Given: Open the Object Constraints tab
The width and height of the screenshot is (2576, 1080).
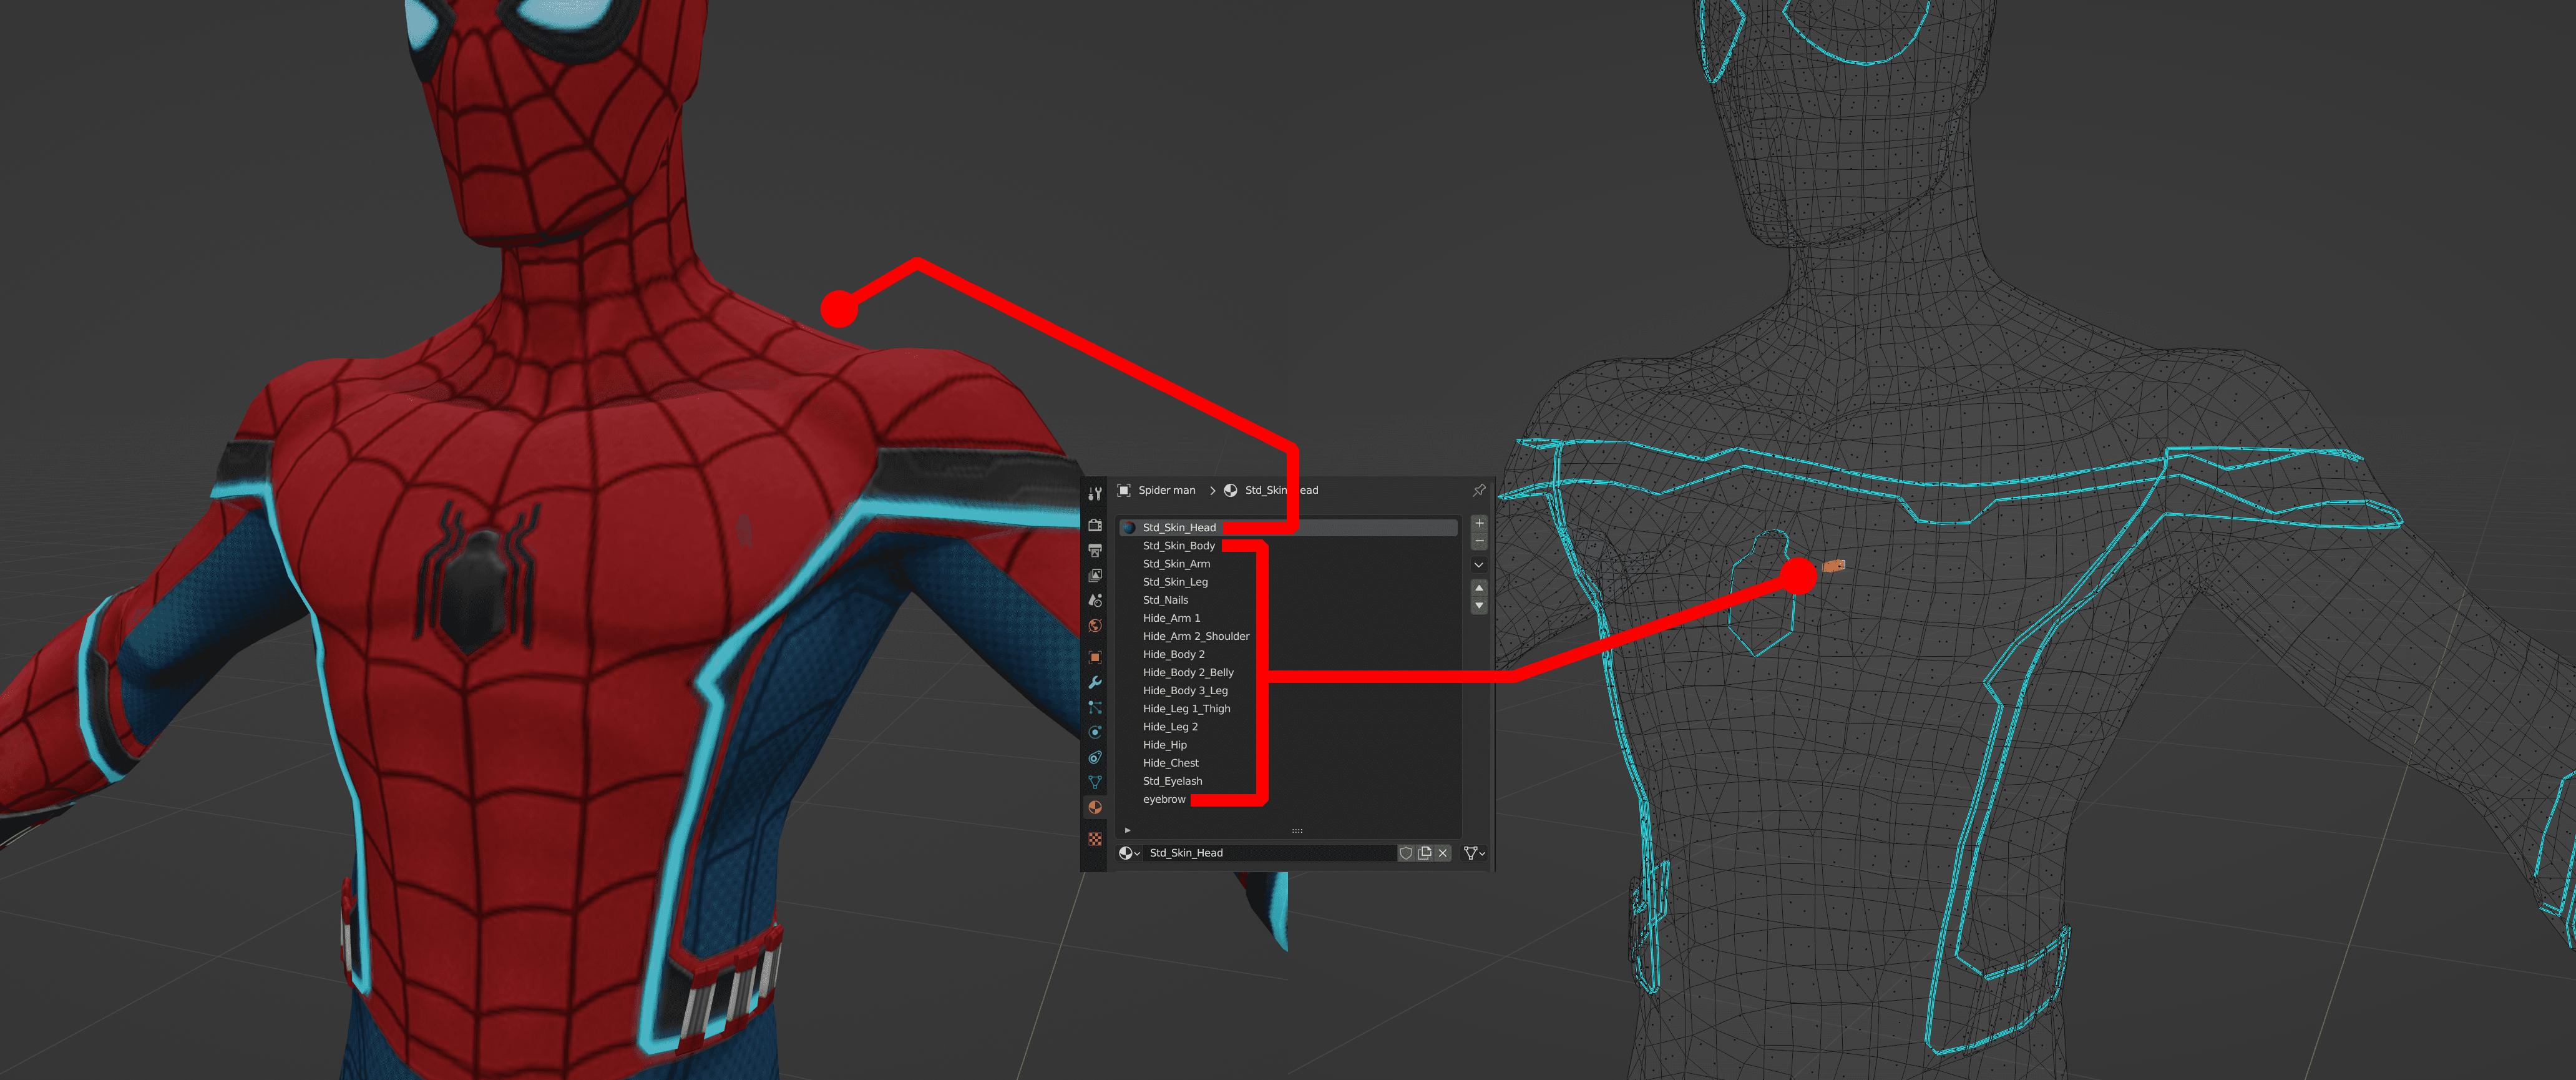Looking at the screenshot, I should coord(1095,757).
